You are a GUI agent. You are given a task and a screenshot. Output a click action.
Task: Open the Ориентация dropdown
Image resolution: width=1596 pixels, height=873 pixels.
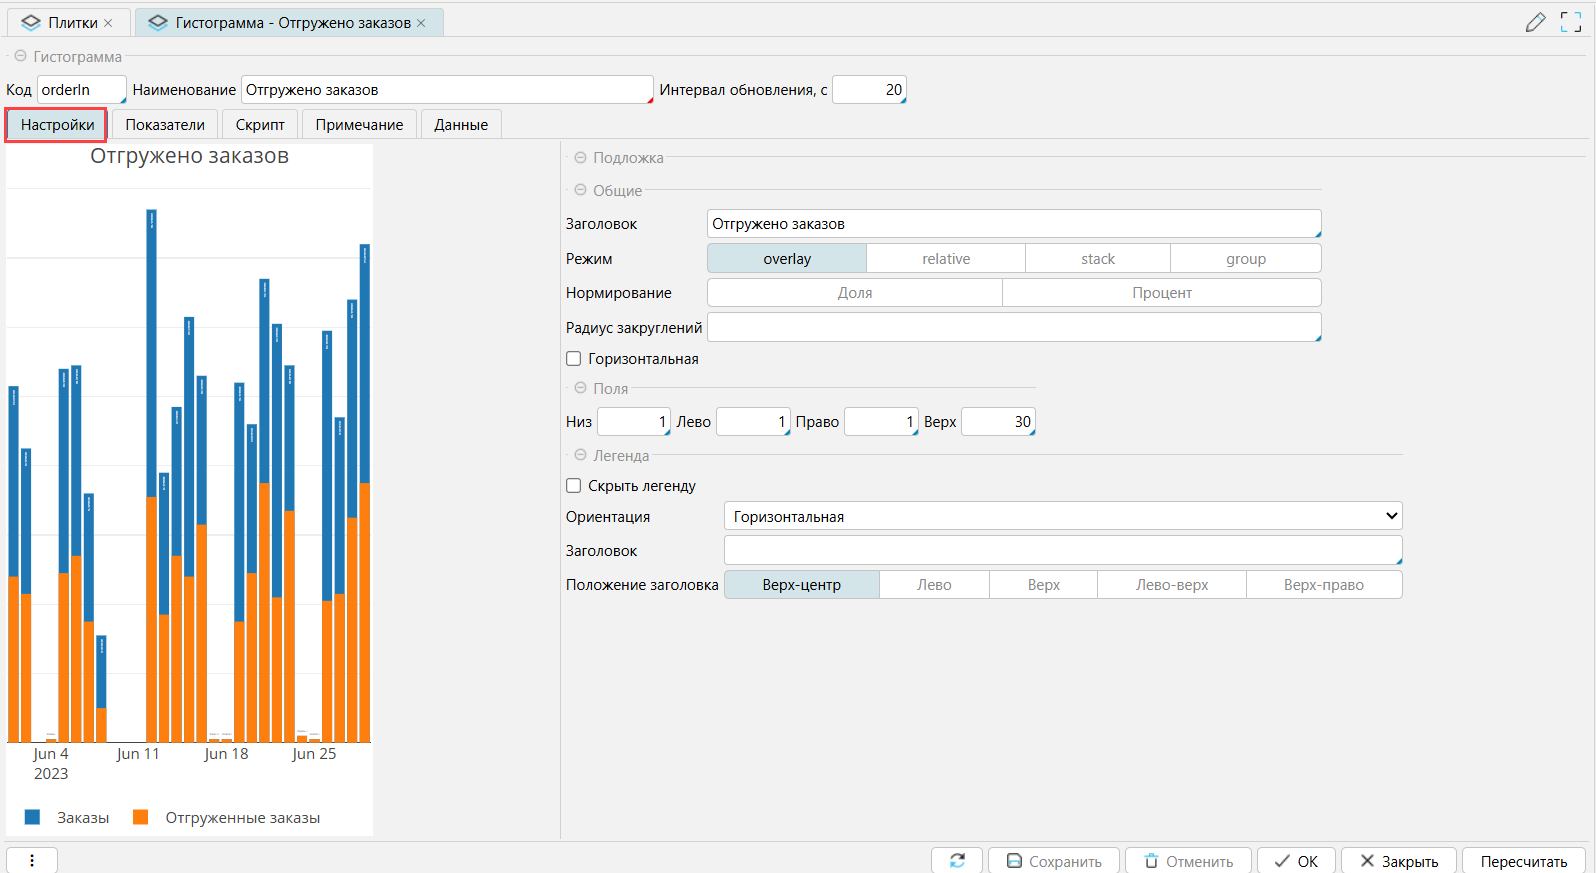tap(1062, 516)
